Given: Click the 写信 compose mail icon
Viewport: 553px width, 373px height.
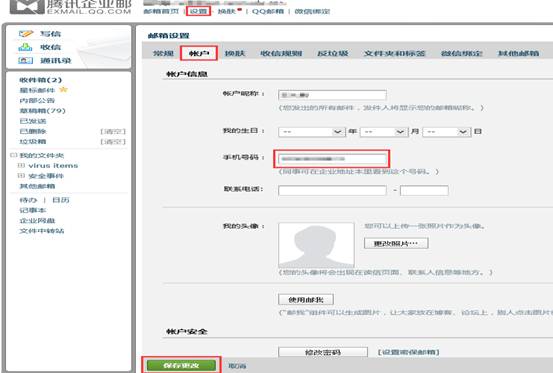Looking at the screenshot, I should [x=26, y=34].
